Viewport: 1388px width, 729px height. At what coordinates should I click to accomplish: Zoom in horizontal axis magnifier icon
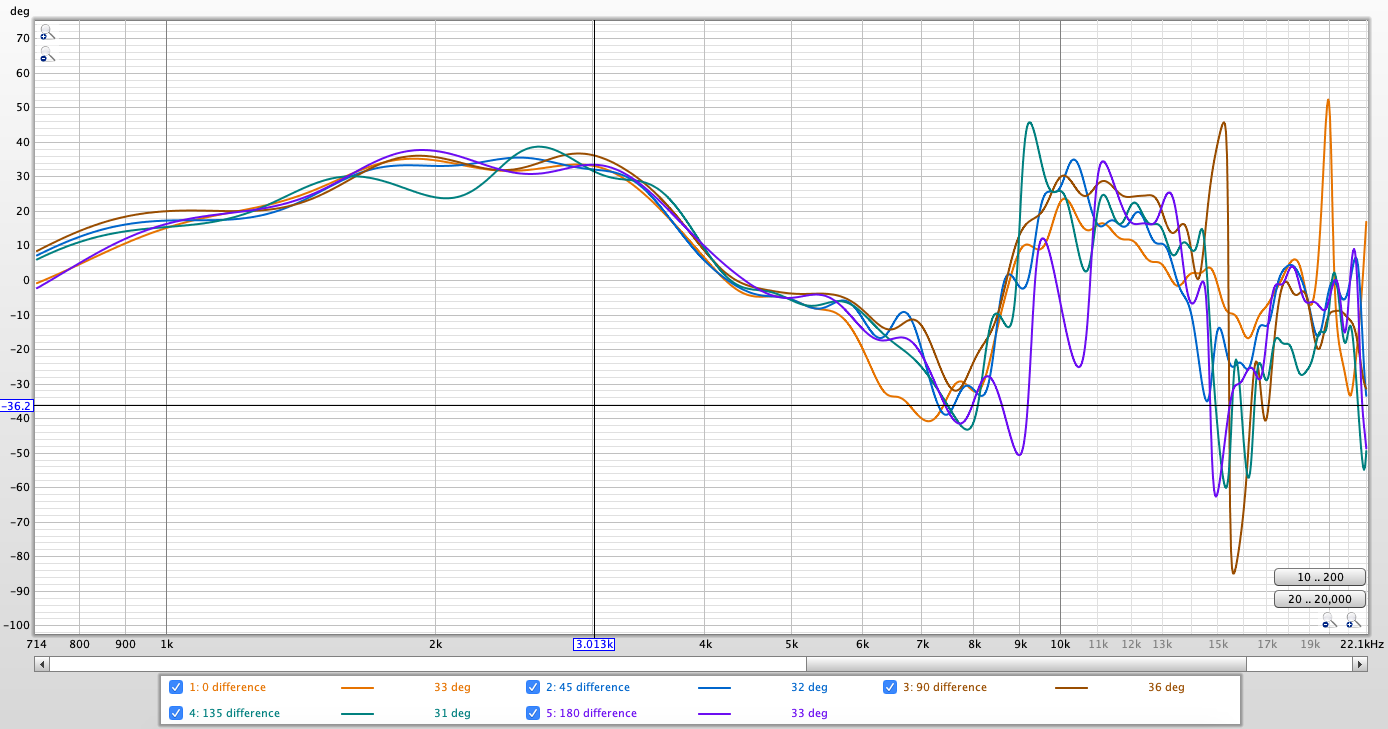[1353, 621]
